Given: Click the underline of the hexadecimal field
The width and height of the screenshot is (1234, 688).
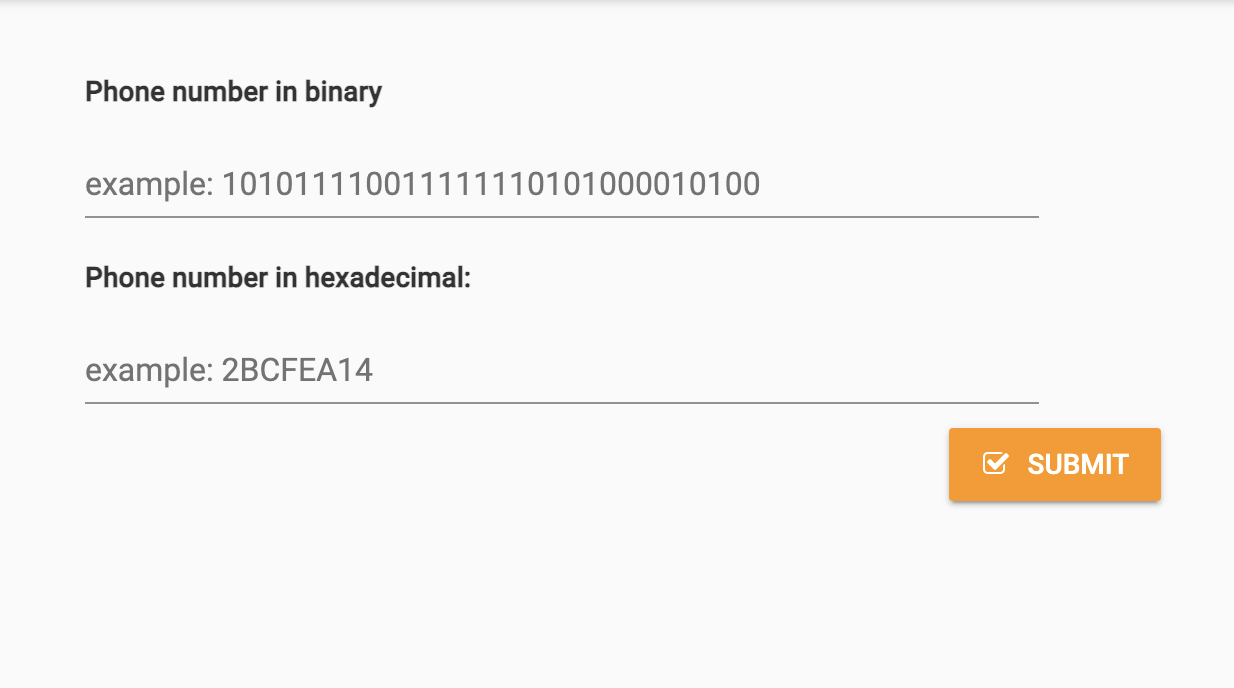Looking at the screenshot, I should tap(561, 402).
